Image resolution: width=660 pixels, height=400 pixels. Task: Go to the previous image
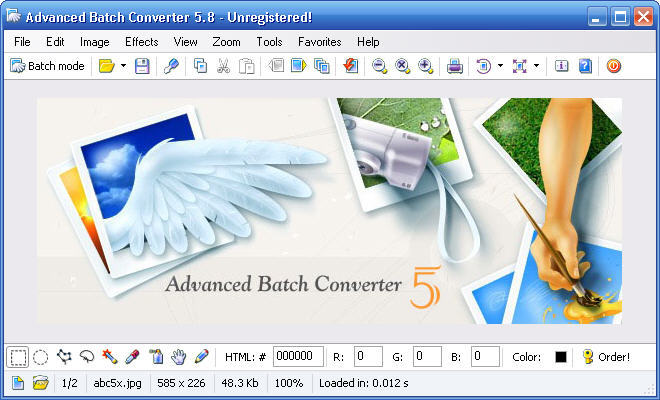(x=276, y=66)
